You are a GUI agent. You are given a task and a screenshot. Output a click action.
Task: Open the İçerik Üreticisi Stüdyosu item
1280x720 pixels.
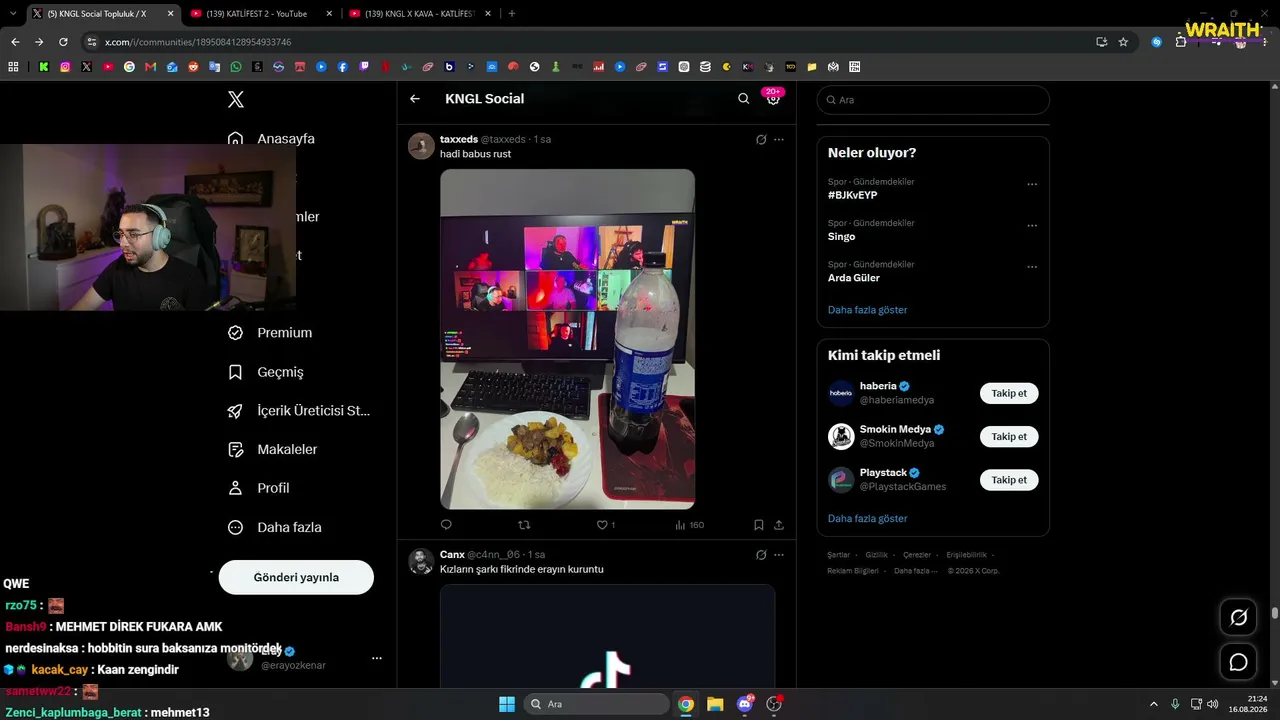pyautogui.click(x=299, y=411)
